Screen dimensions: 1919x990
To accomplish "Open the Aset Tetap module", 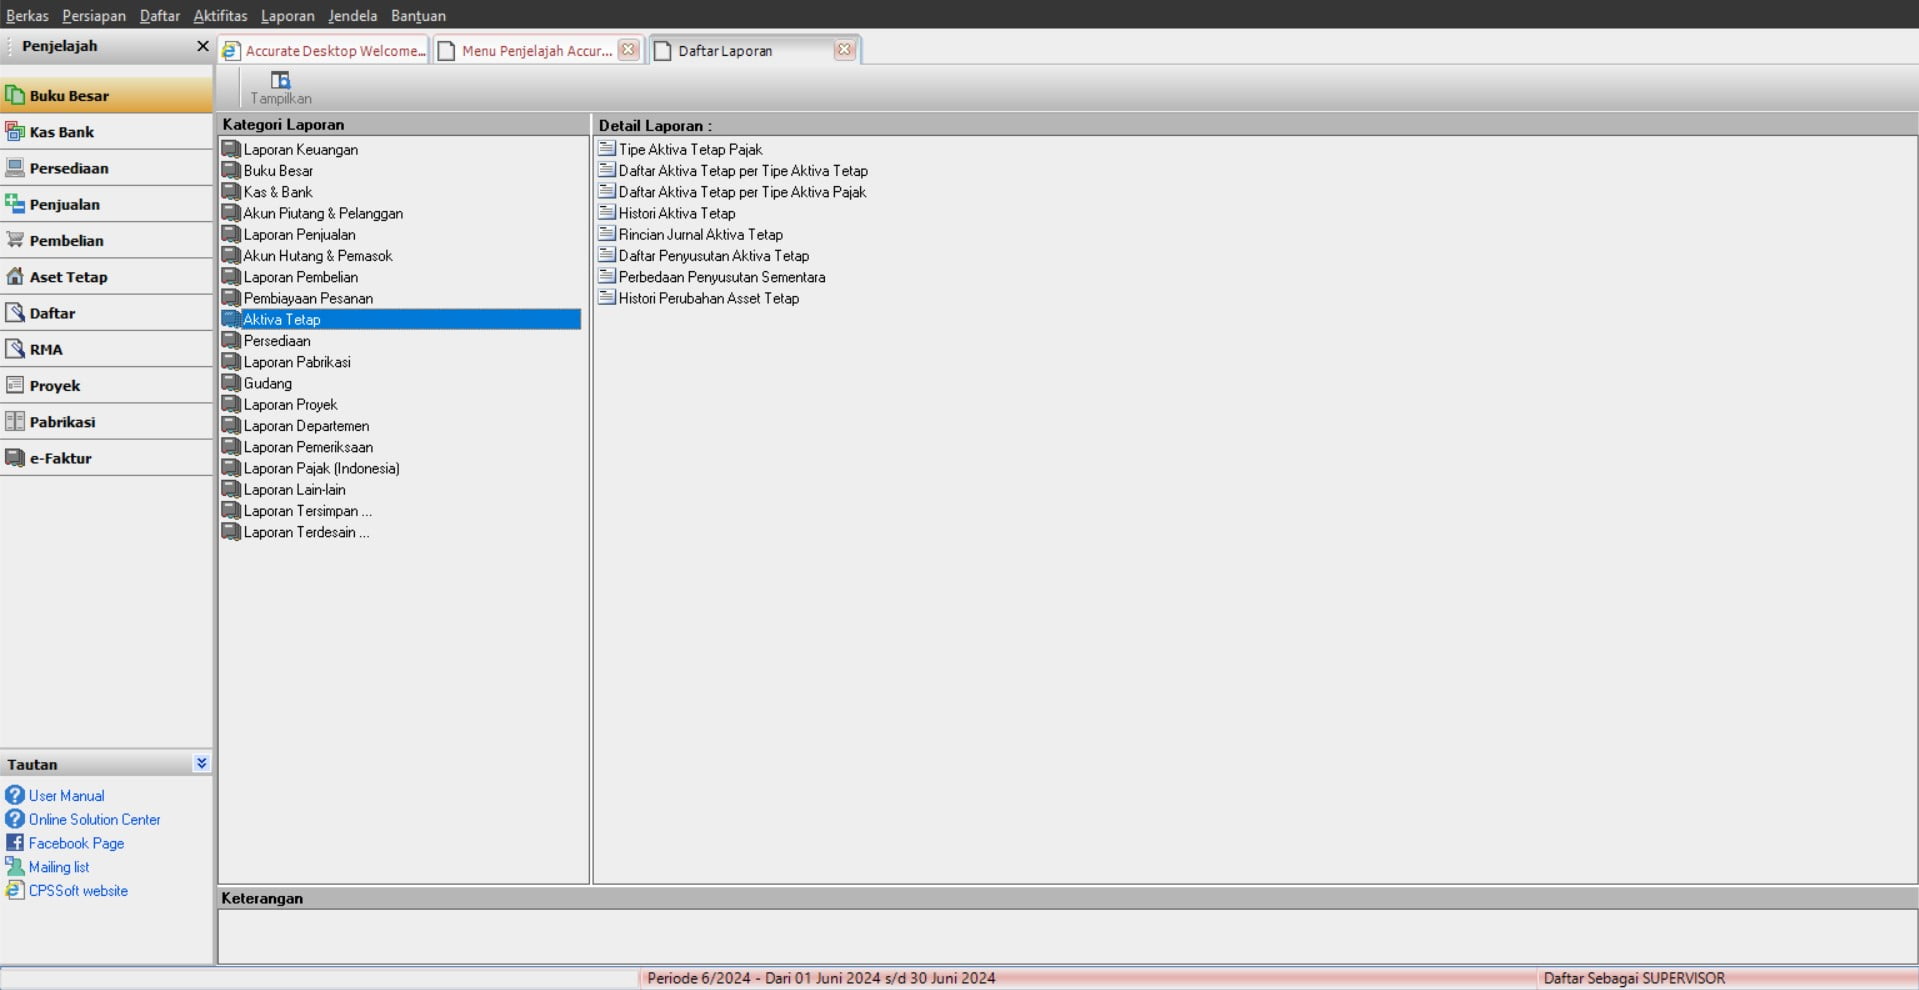I will coord(68,277).
